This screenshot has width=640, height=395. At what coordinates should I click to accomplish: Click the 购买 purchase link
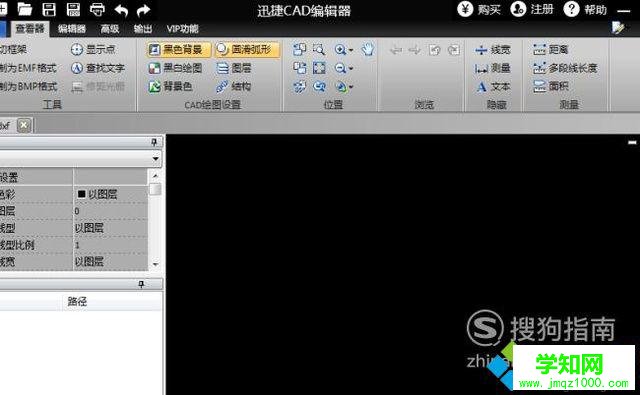(489, 9)
